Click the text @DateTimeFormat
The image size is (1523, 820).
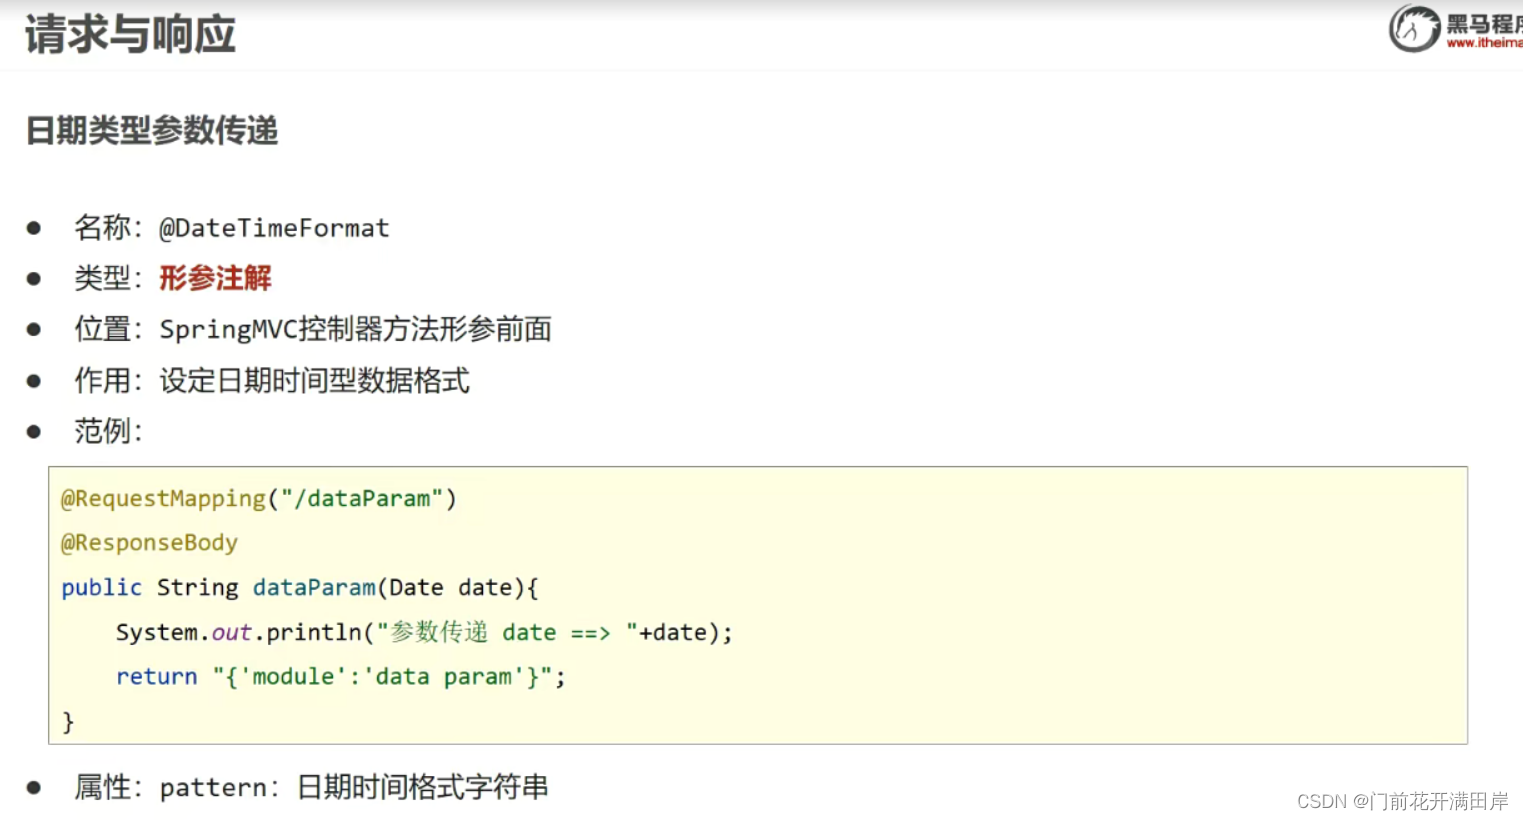[x=274, y=229]
